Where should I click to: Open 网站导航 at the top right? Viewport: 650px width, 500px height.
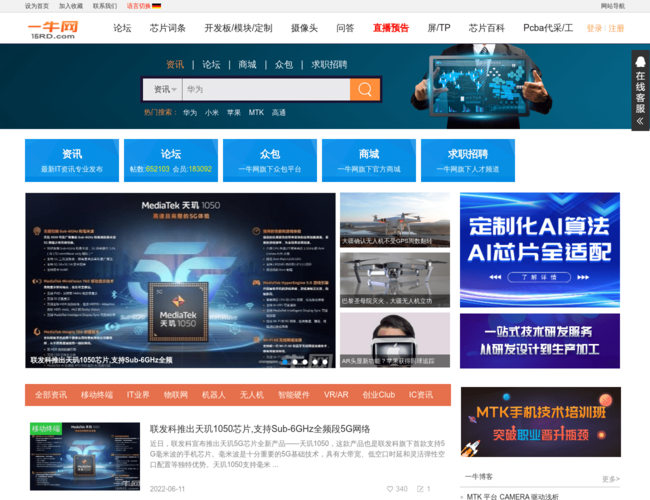coord(612,6)
